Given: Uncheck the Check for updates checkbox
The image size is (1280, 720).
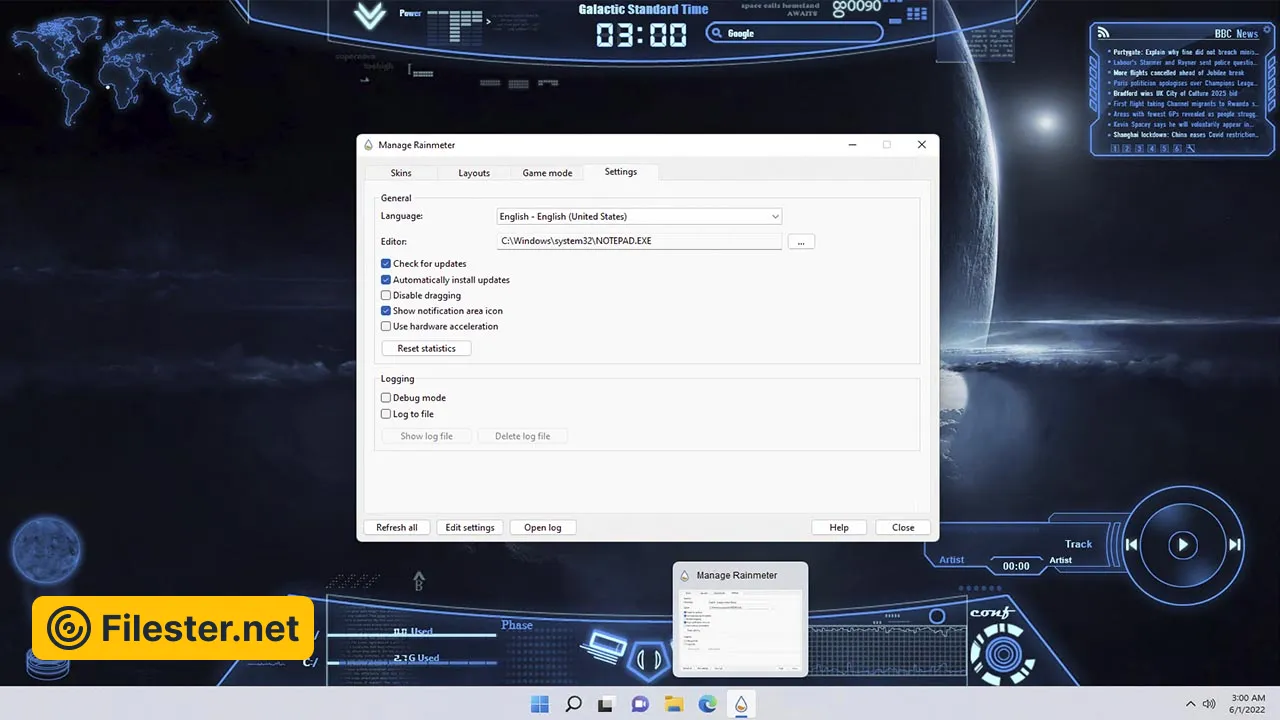Looking at the screenshot, I should tap(386, 264).
